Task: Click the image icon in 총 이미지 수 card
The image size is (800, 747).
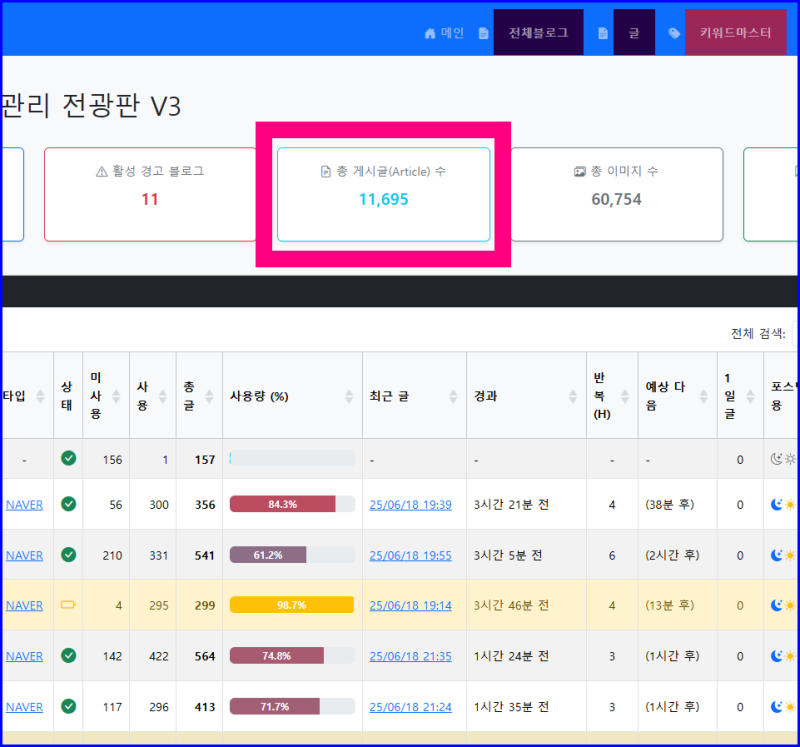Action: 580,172
